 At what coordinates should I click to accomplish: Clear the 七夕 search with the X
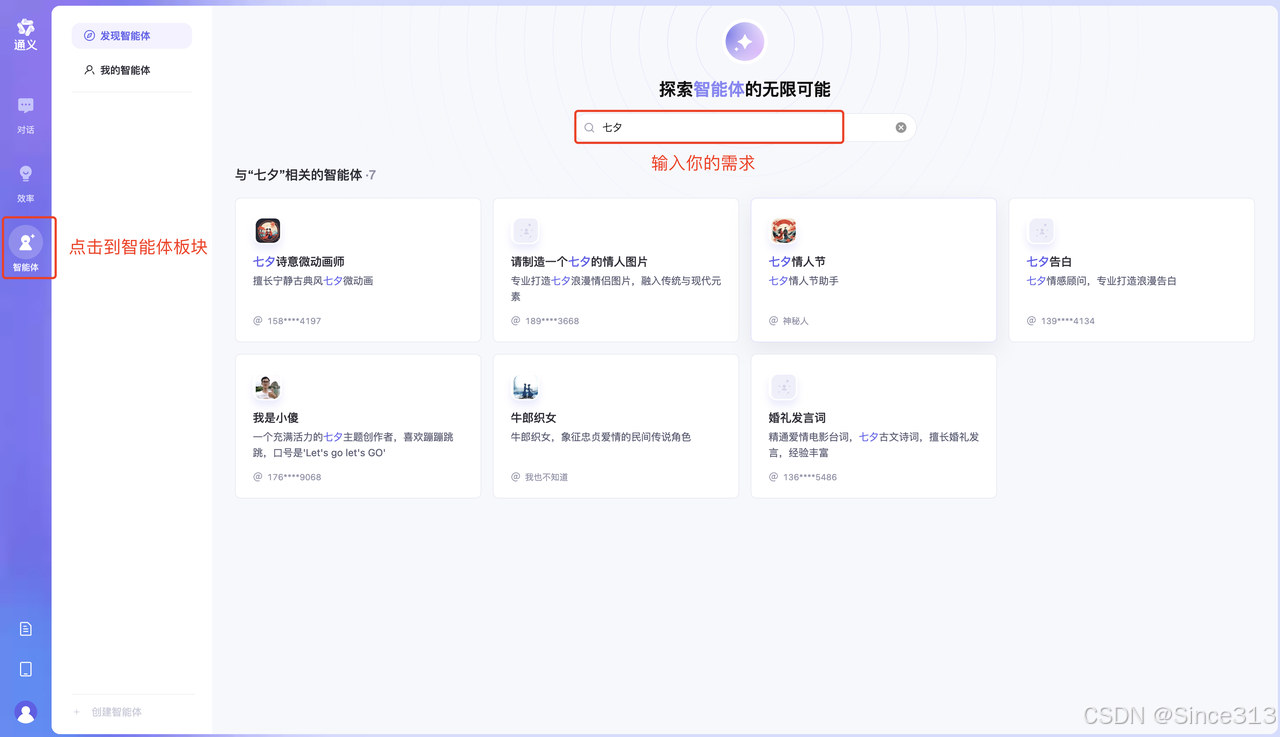click(900, 126)
